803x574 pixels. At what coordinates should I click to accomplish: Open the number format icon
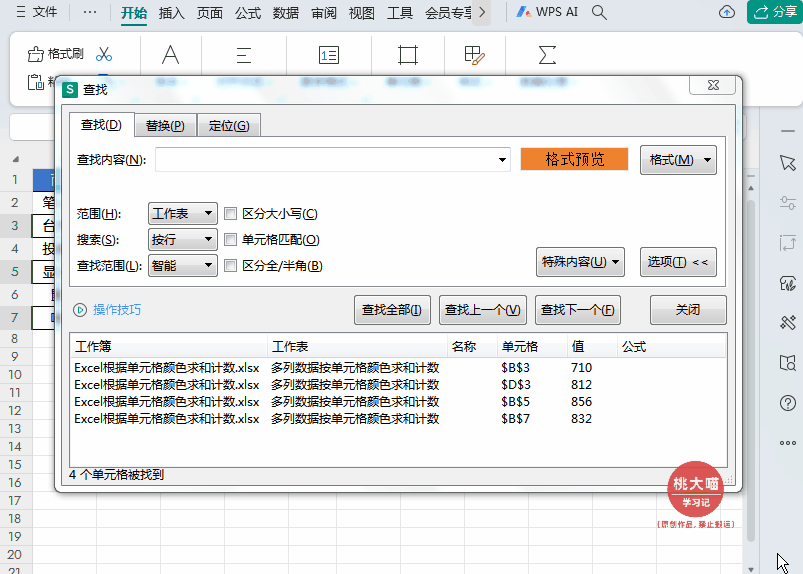point(329,55)
